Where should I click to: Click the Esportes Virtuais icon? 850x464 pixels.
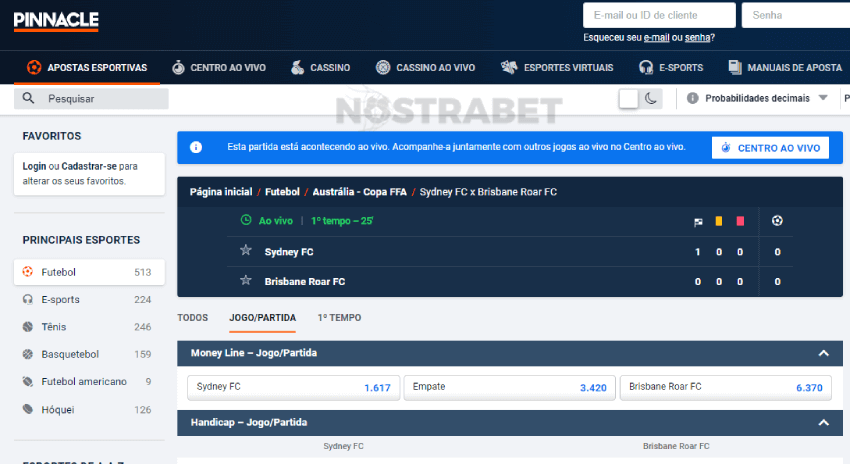coord(509,67)
